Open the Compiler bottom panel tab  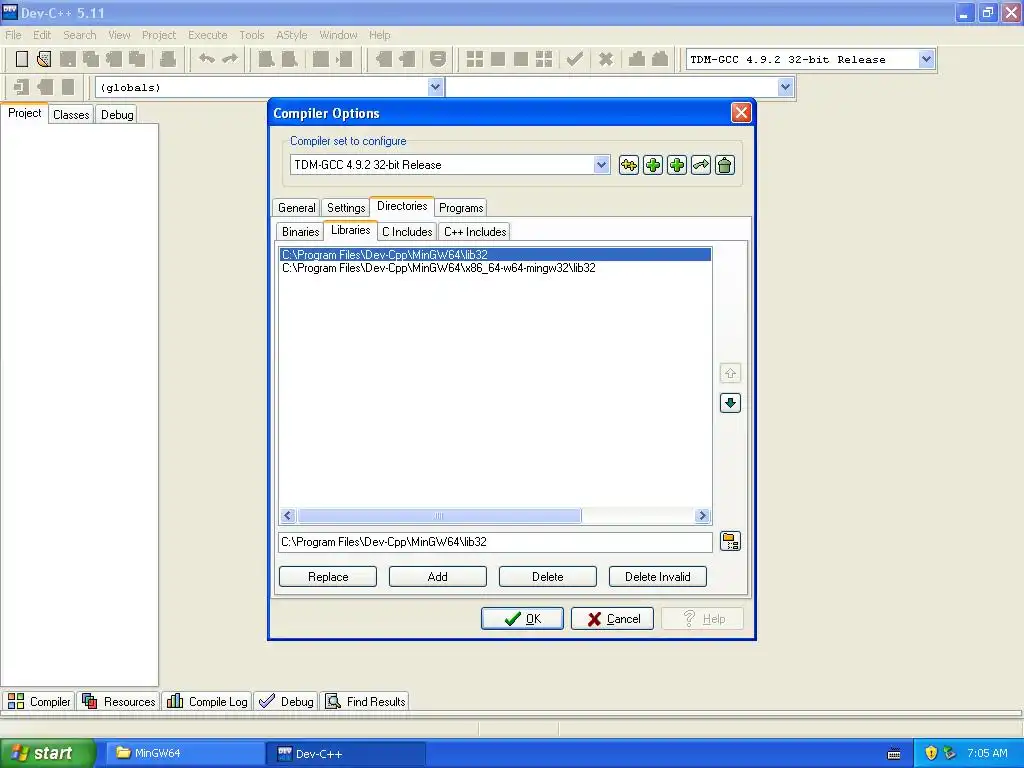click(39, 701)
